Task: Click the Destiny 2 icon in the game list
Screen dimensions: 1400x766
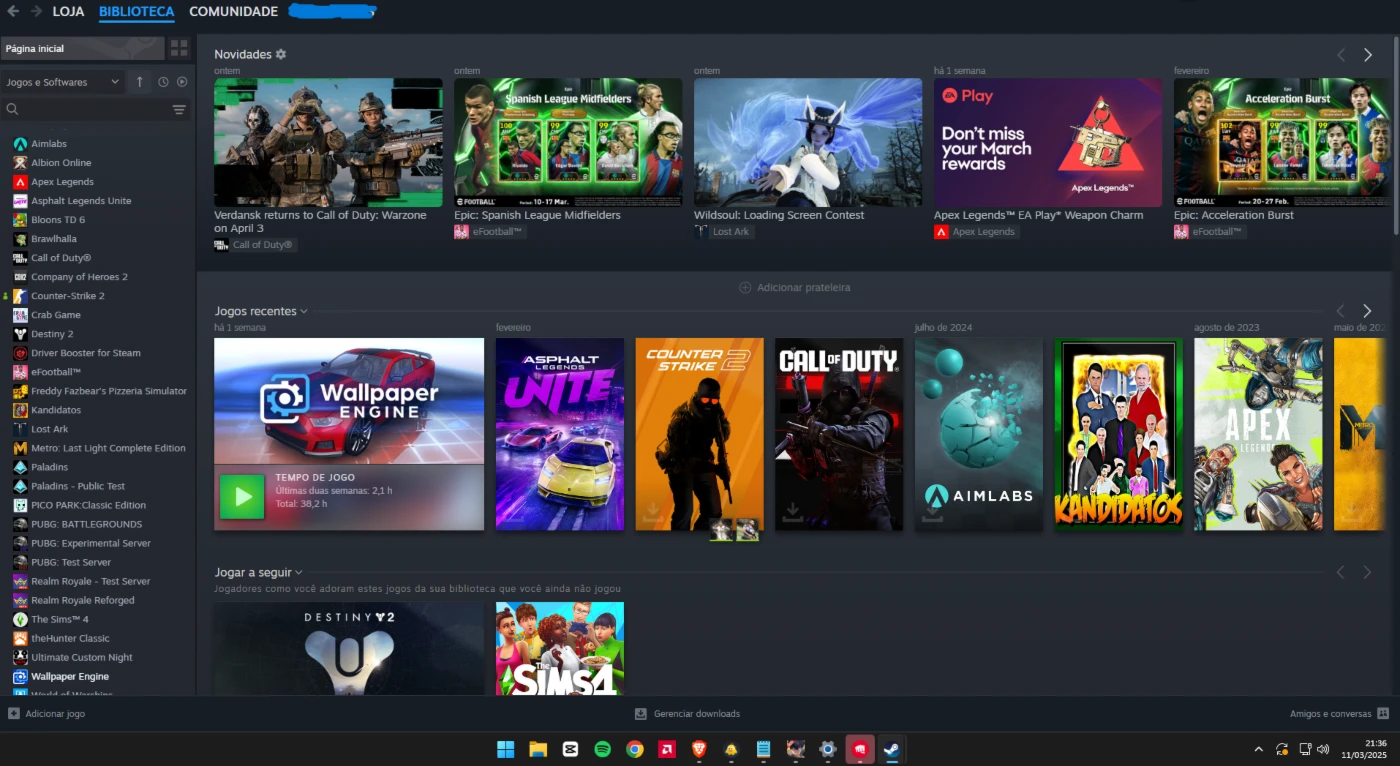Action: pos(20,334)
